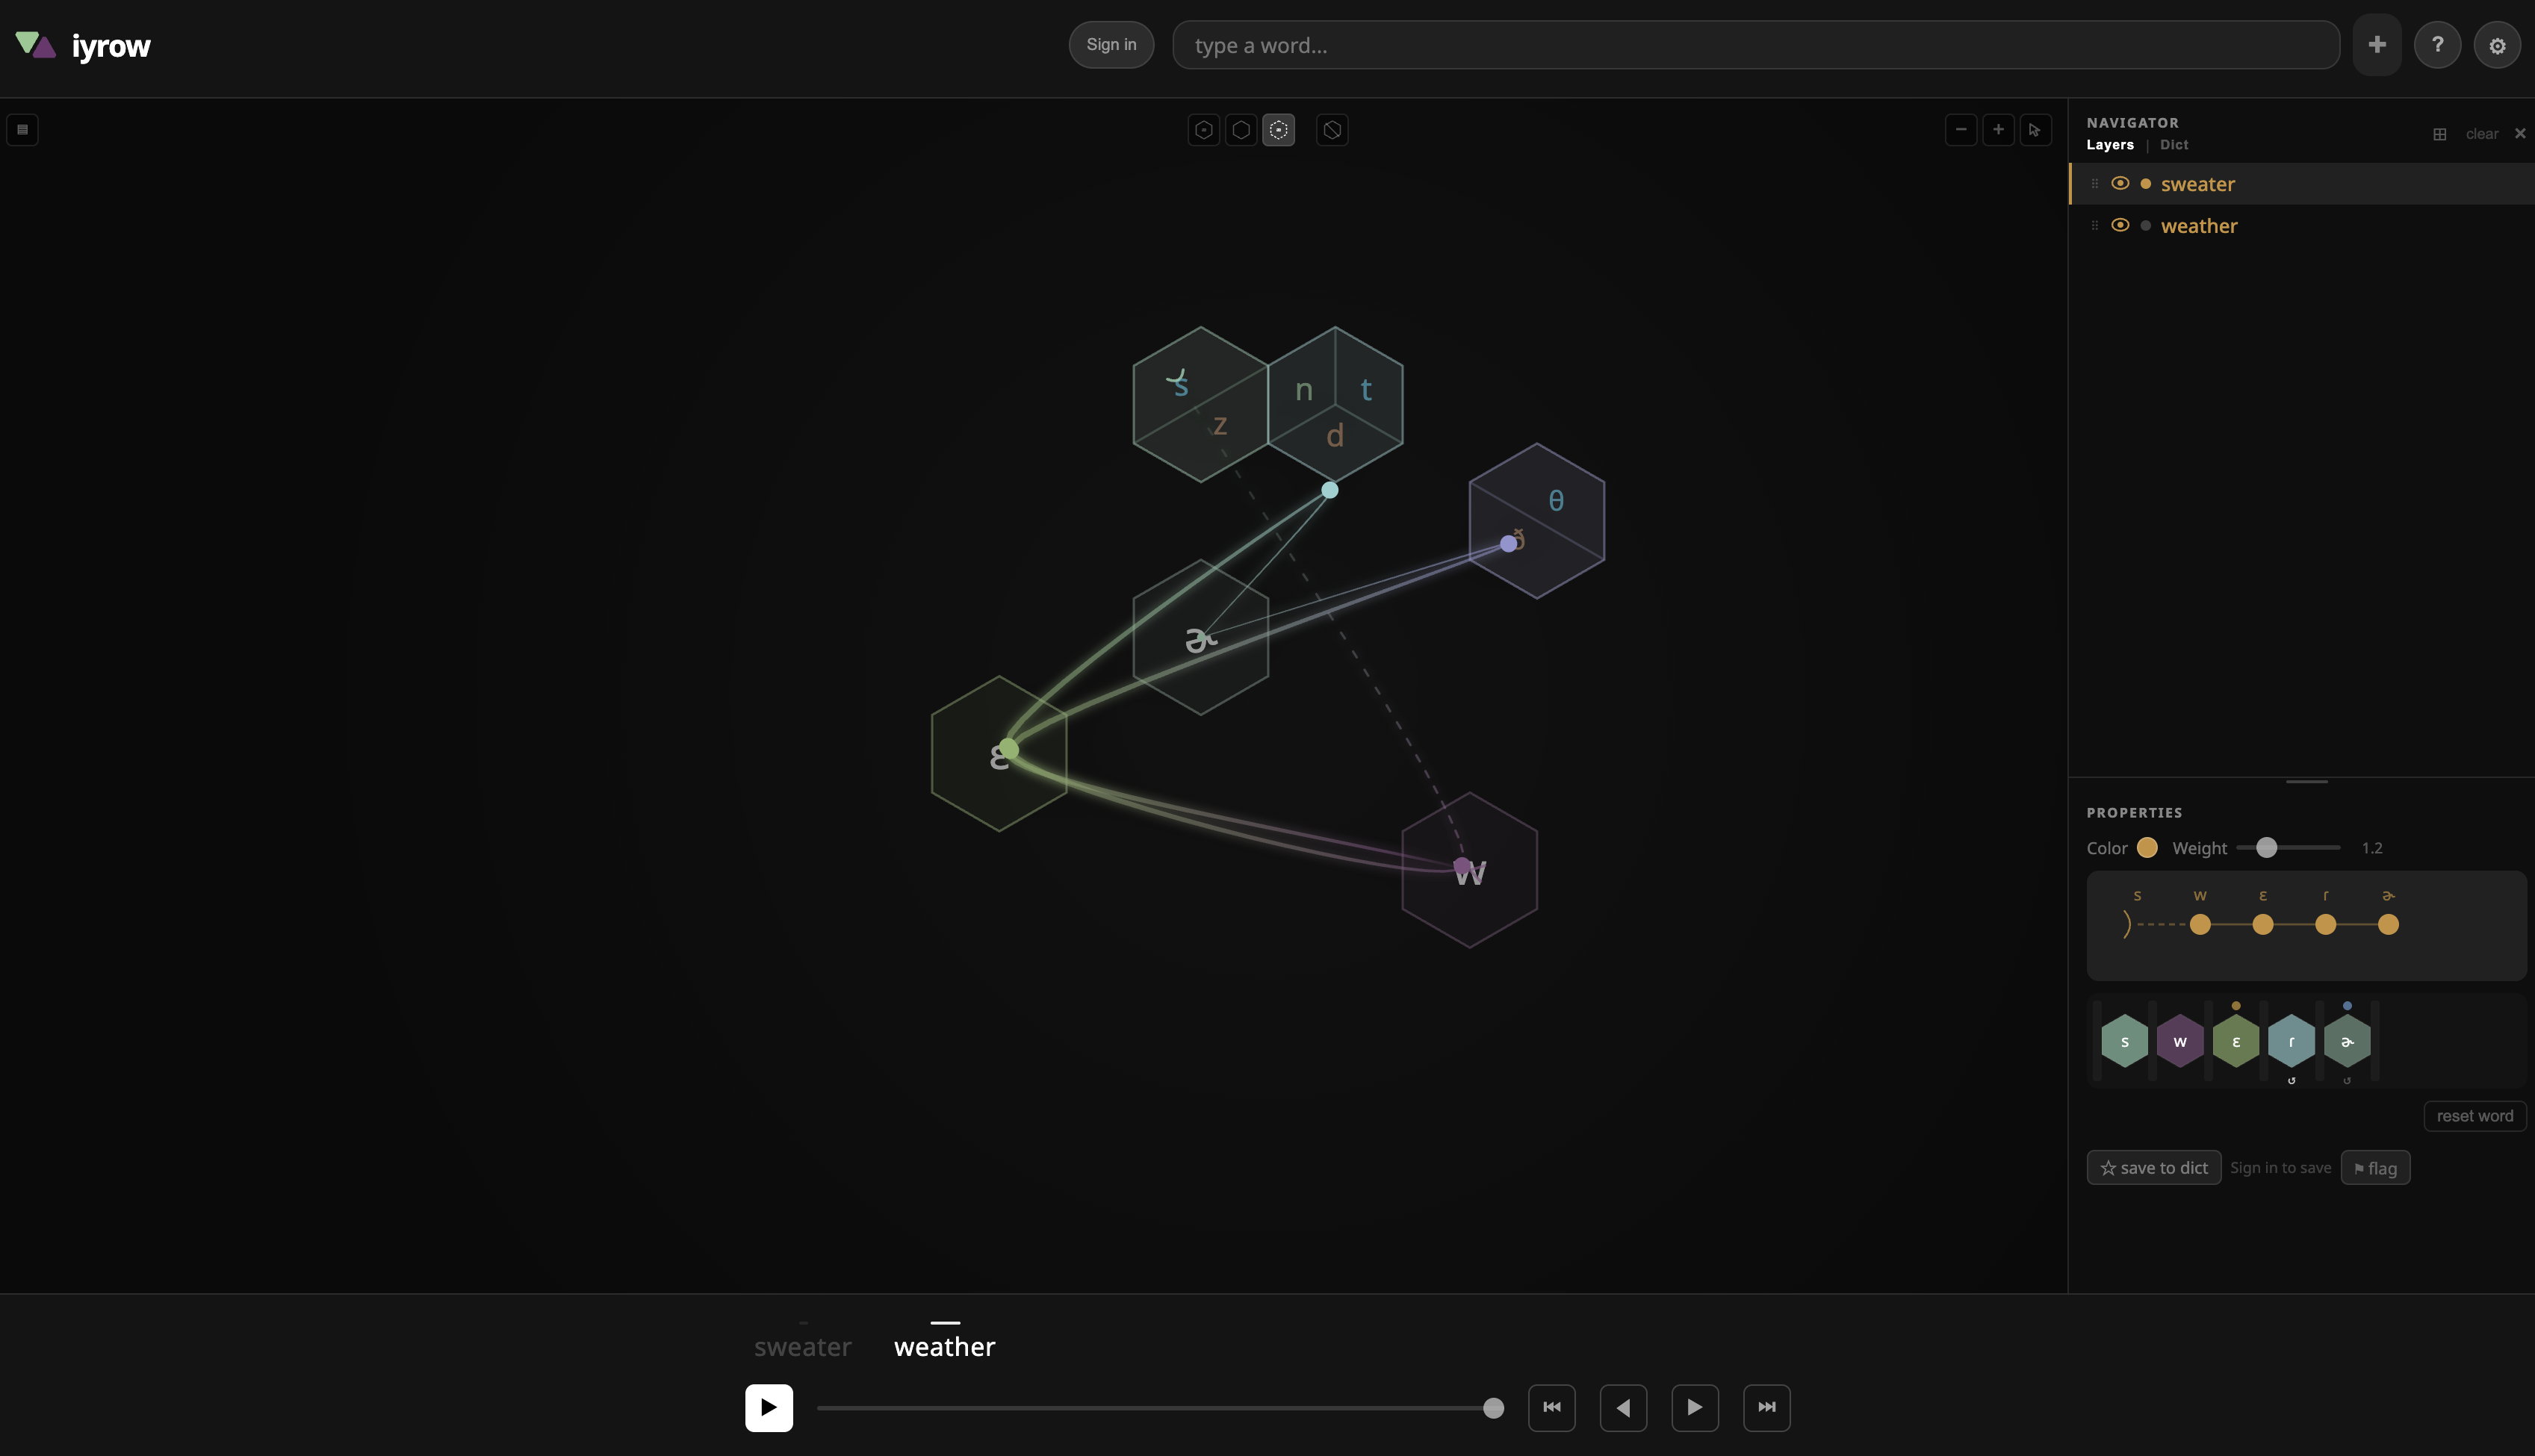Click the reset arrow under the ɾ tile
The width and height of the screenshot is (2535, 1456).
click(x=2291, y=1081)
